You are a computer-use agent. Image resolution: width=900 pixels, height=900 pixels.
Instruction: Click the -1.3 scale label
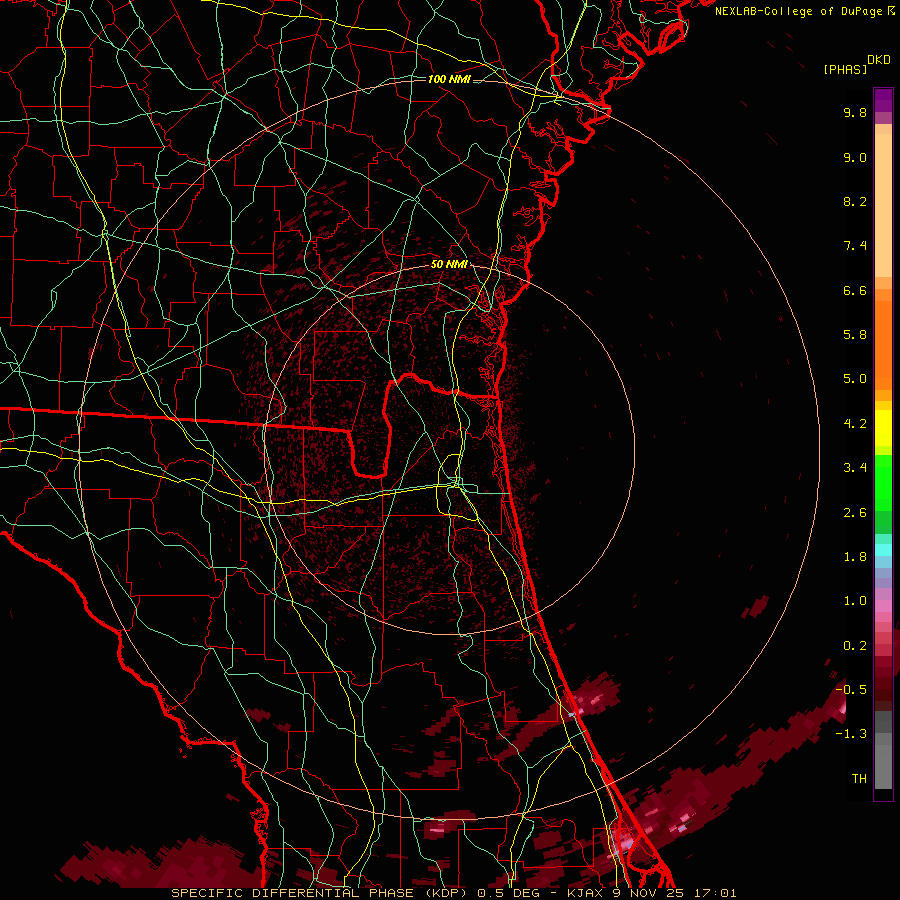pyautogui.click(x=851, y=734)
